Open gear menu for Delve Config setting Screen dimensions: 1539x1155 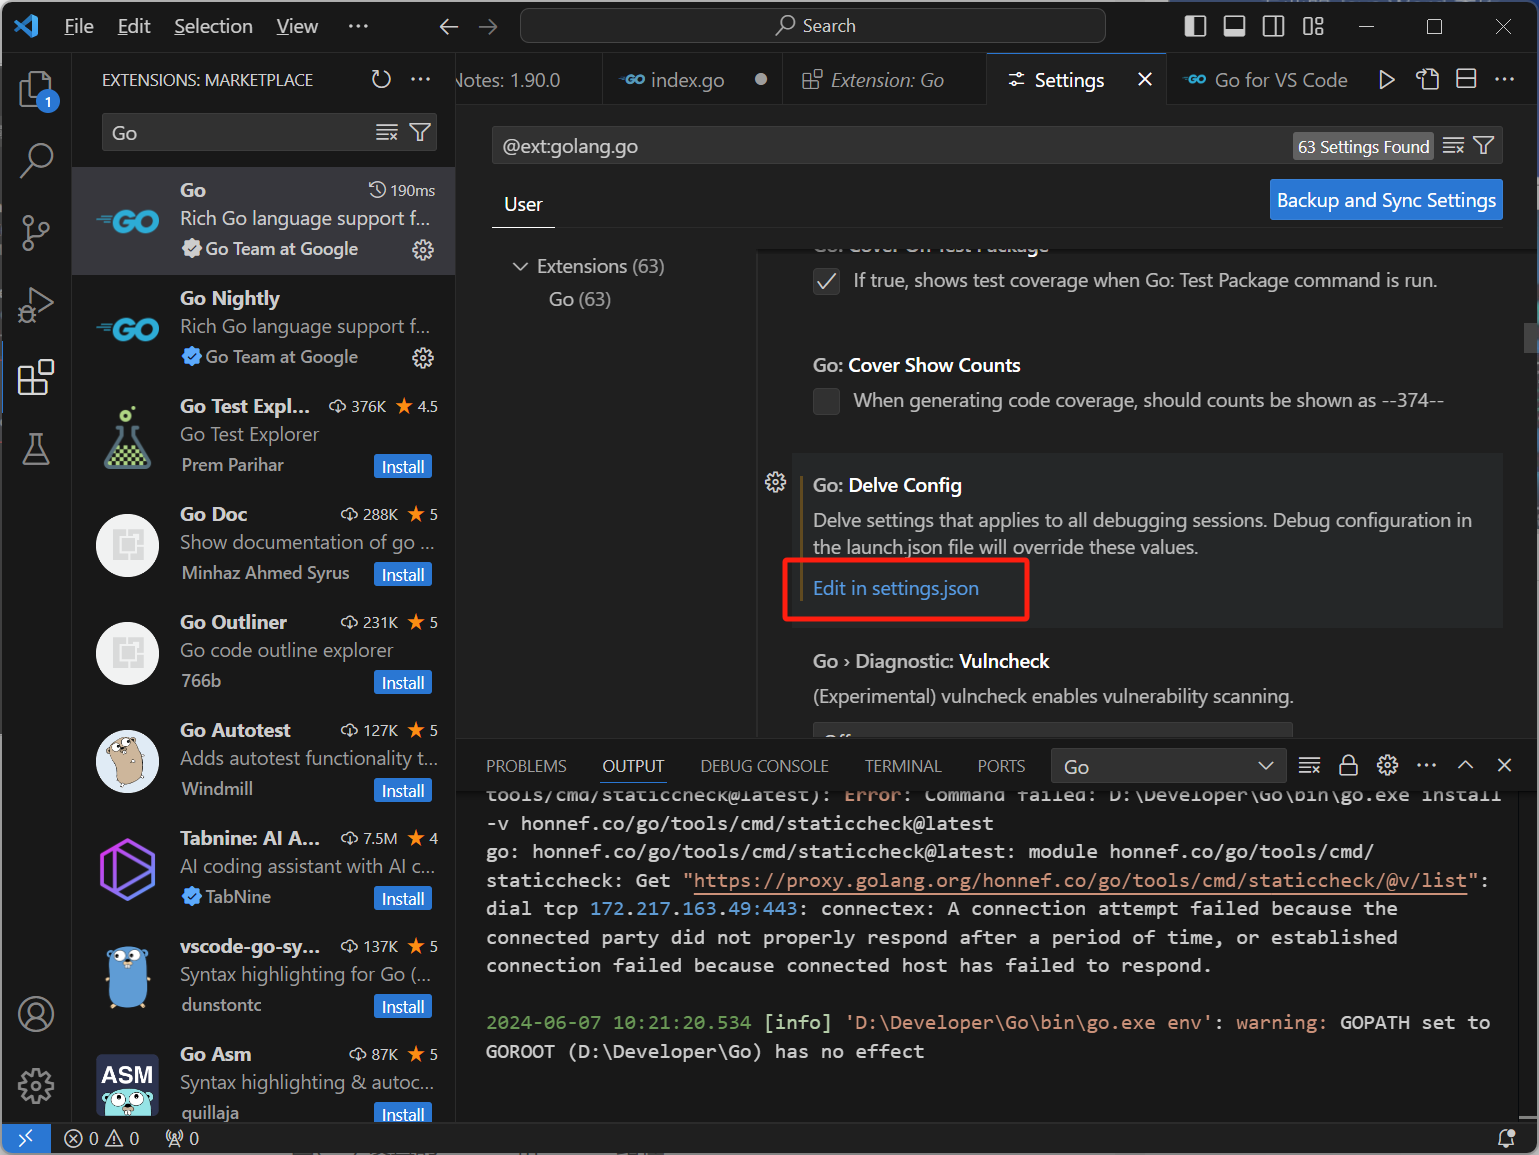(x=775, y=482)
